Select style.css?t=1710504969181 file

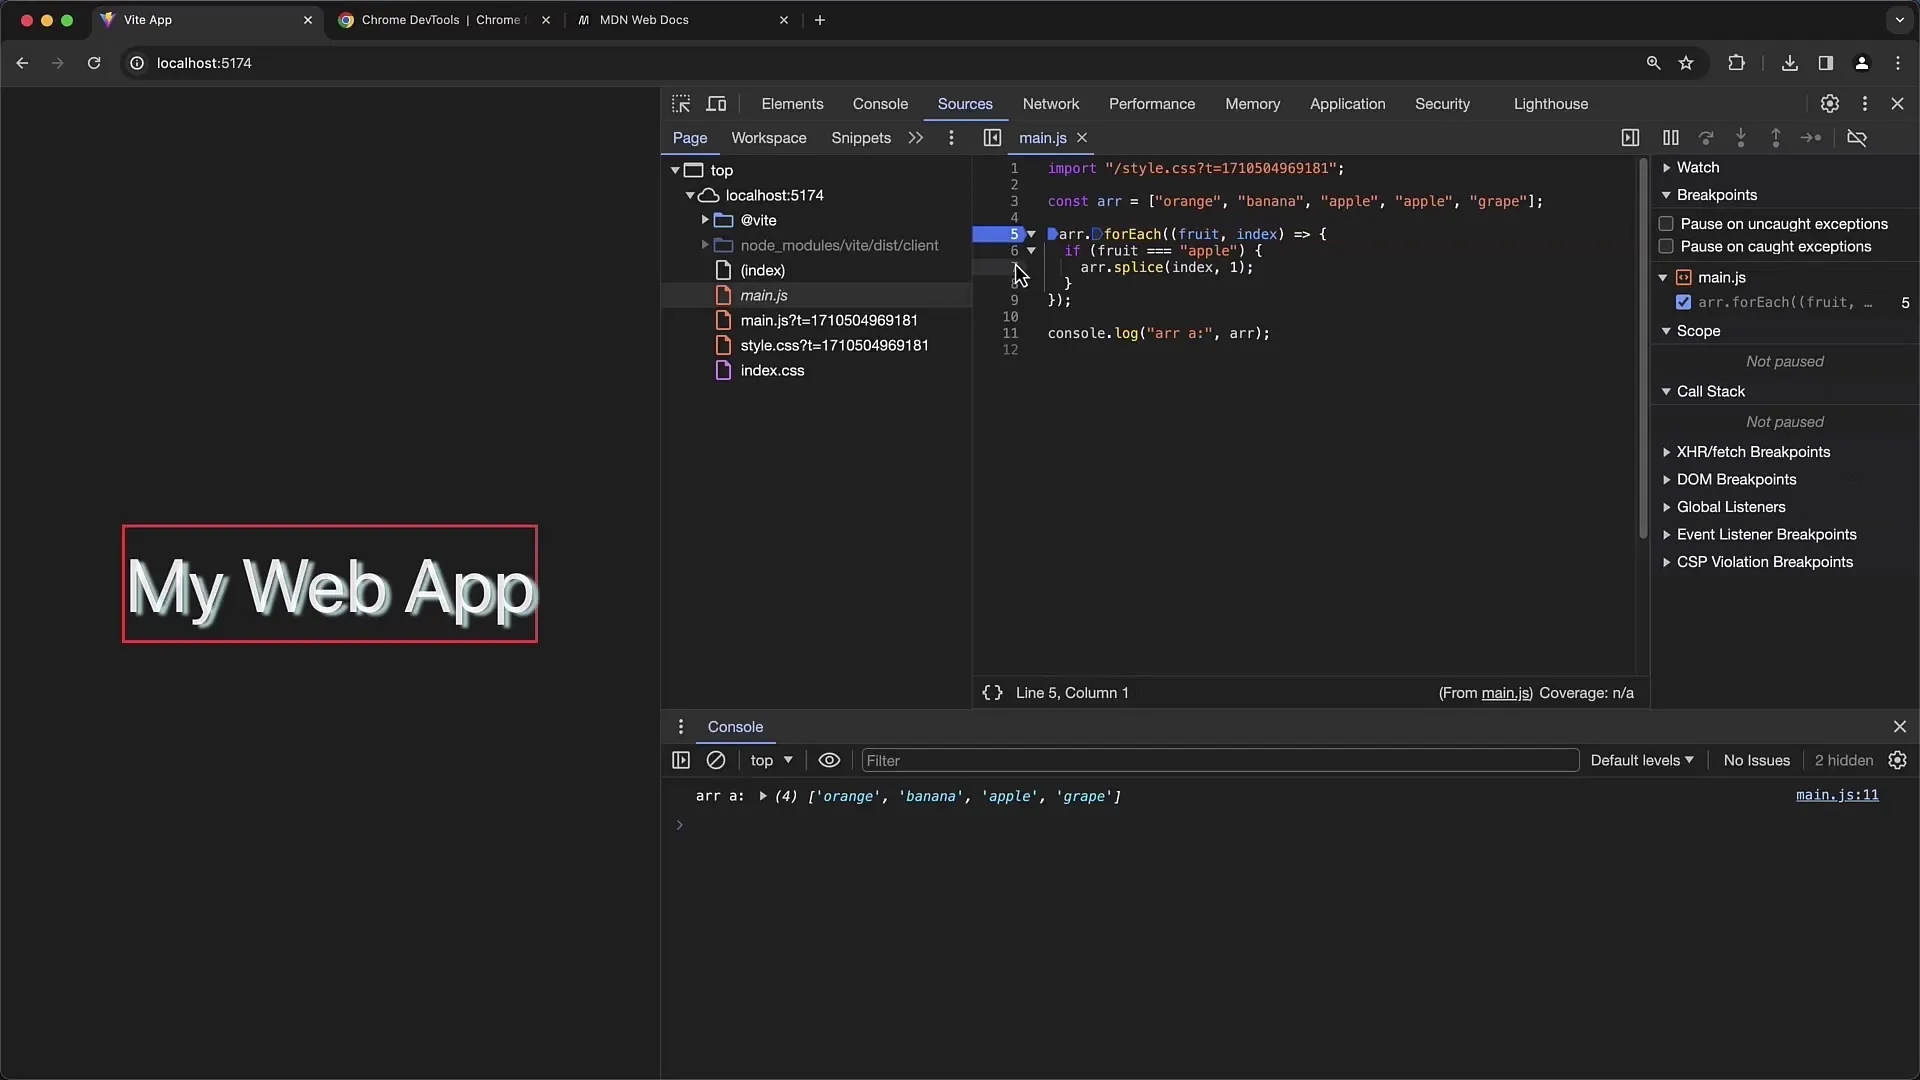[834, 346]
